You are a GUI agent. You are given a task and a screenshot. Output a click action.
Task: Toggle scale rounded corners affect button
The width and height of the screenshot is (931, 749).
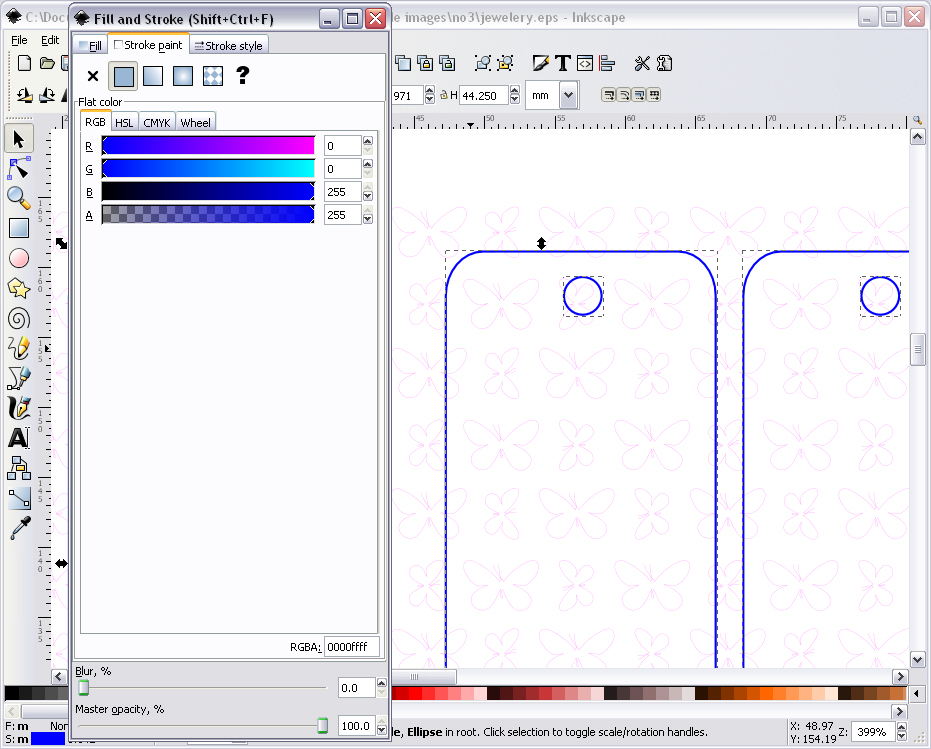[x=623, y=95]
